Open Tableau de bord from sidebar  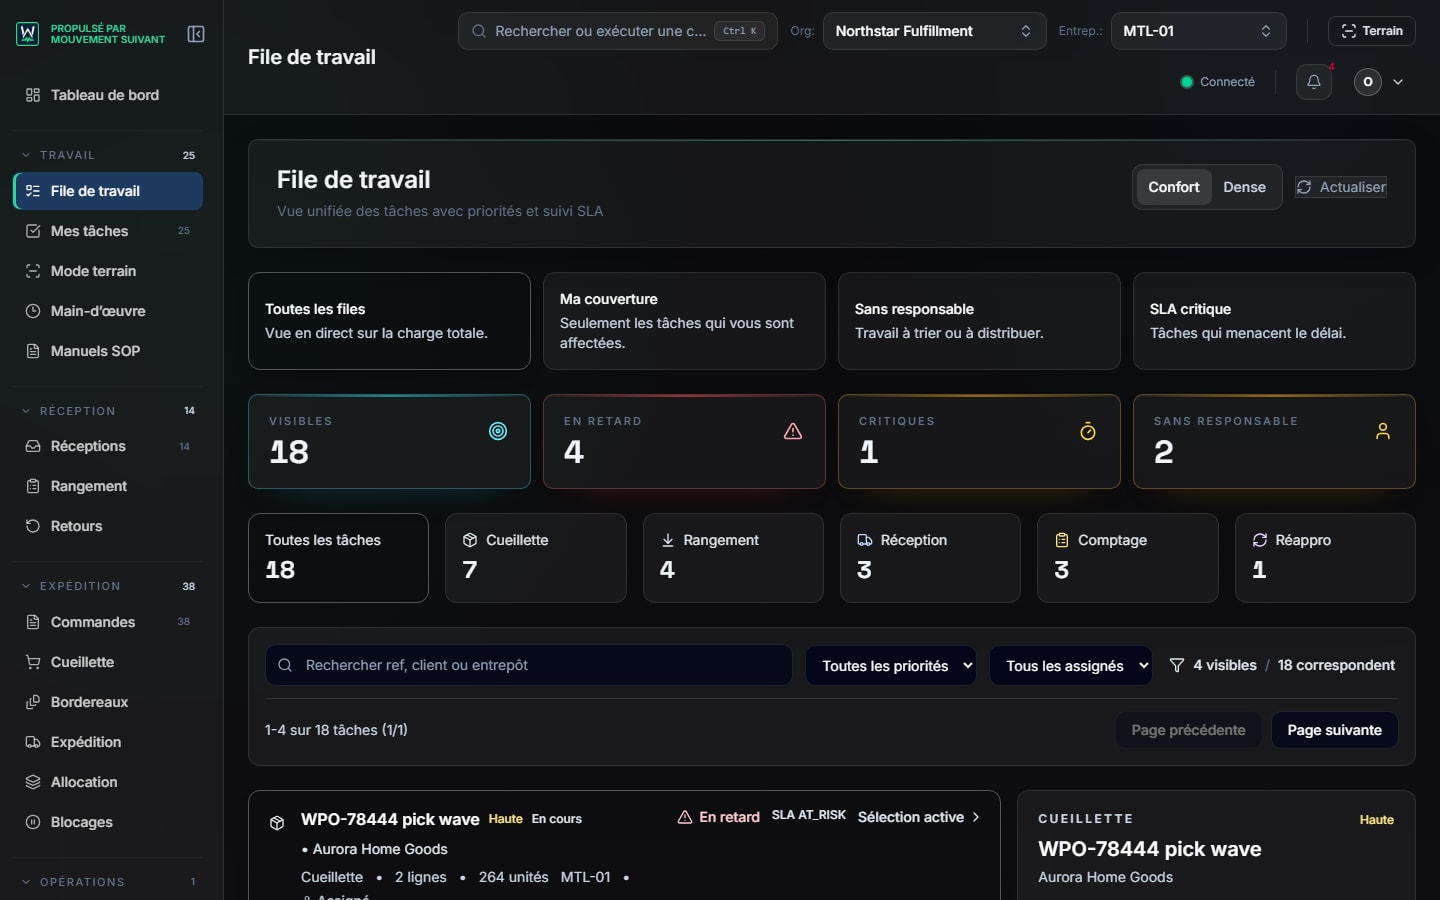pyautogui.click(x=107, y=95)
